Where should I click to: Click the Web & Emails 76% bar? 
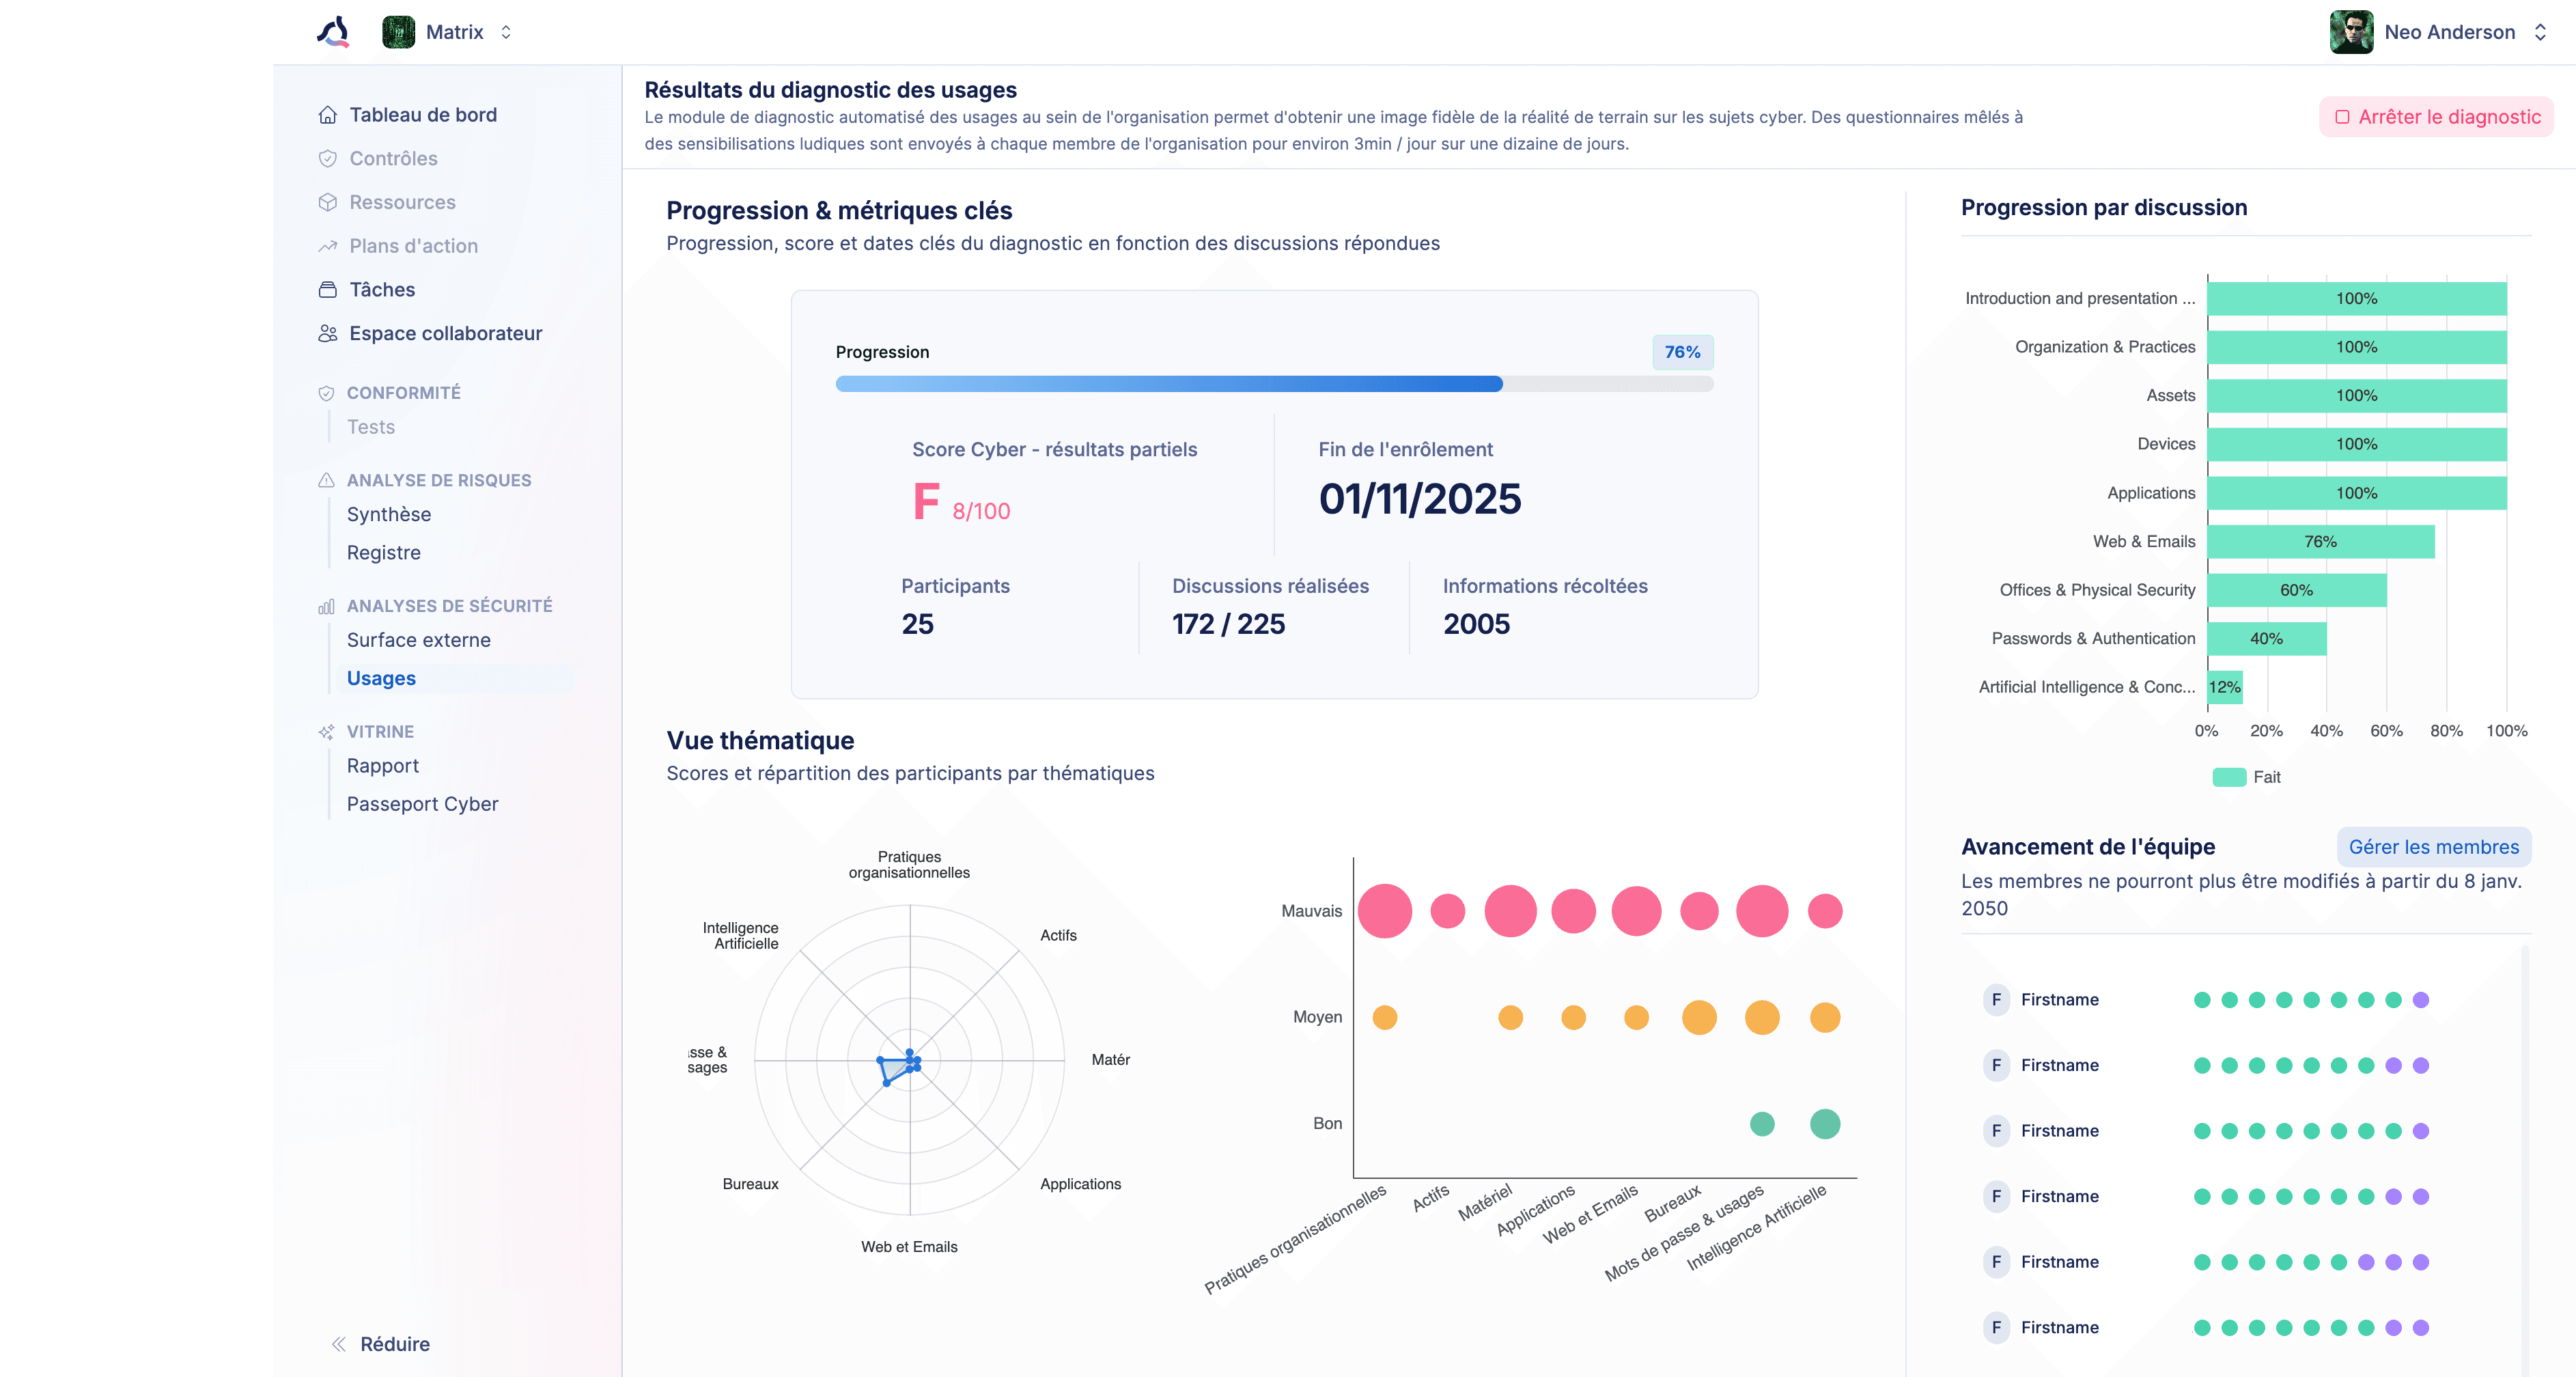point(2320,541)
